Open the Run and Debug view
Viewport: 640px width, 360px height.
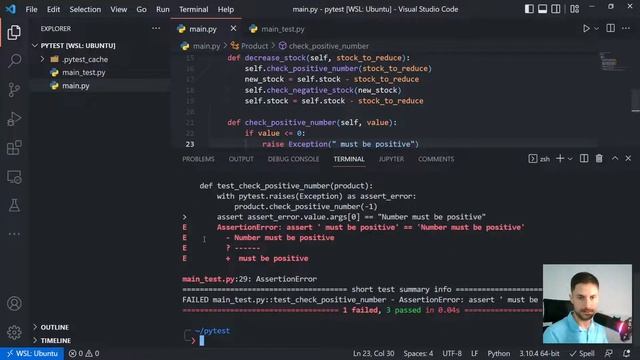pyautogui.click(x=14, y=119)
